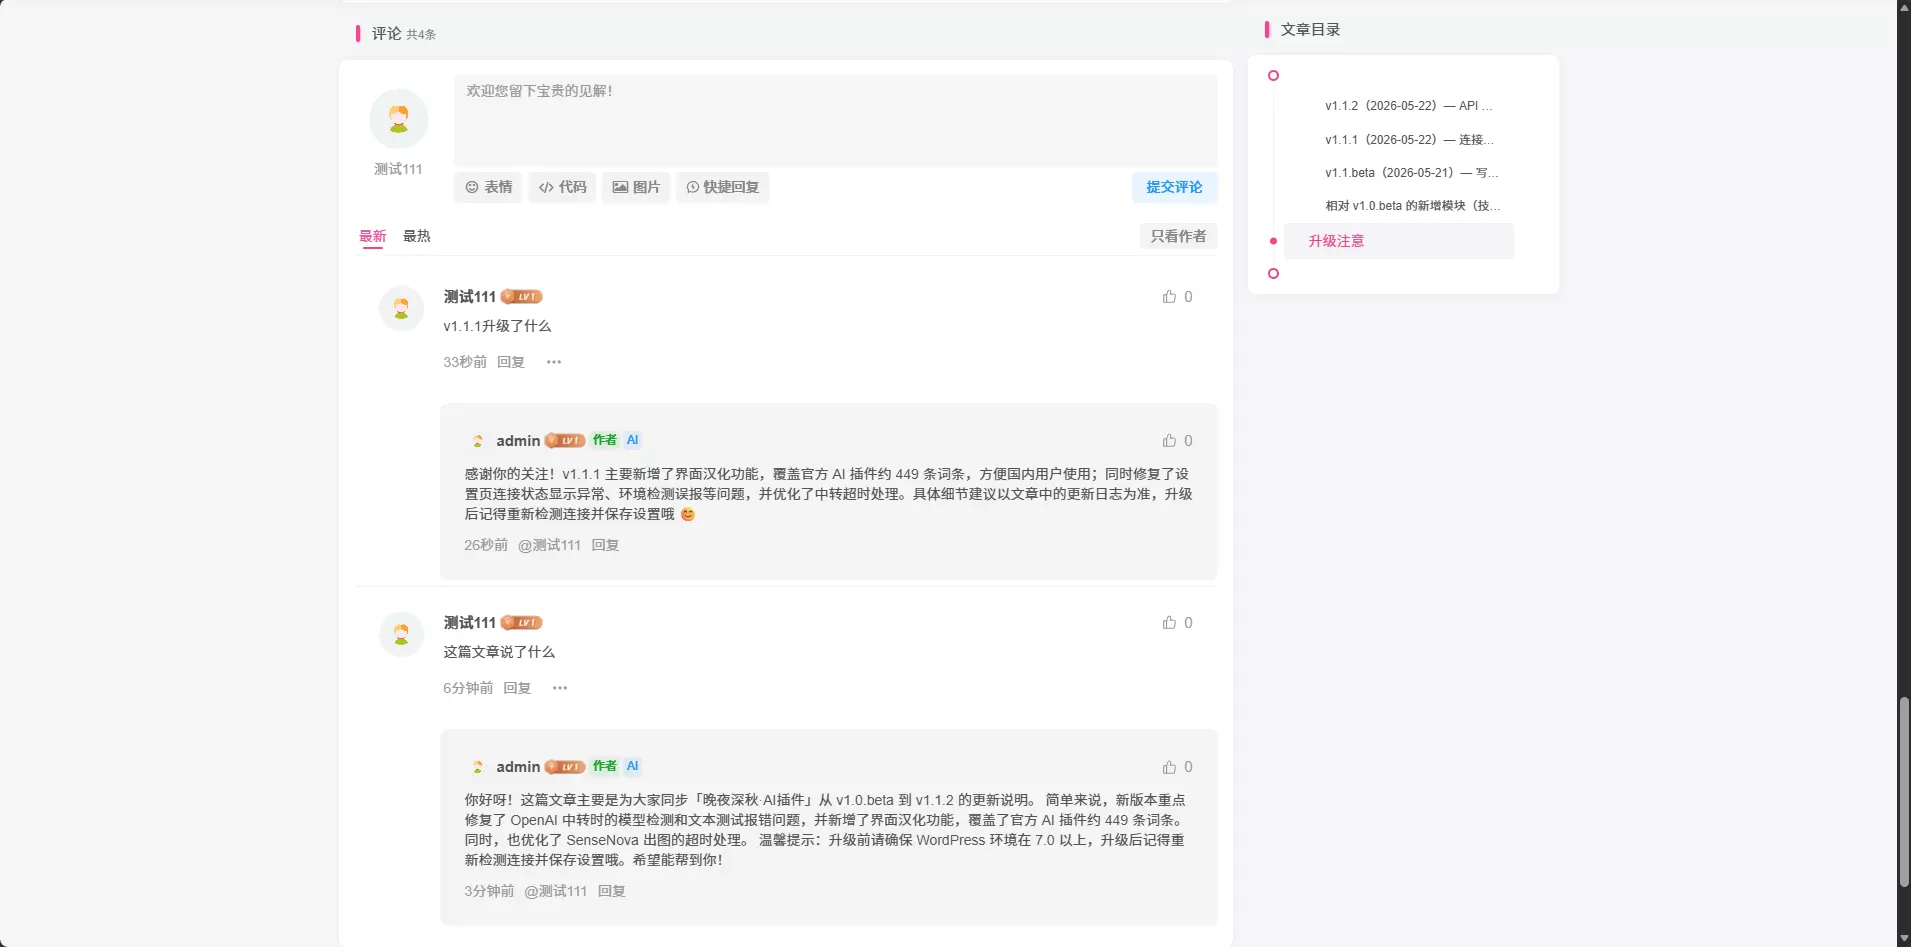
Task: Submit the comment with 提交评论
Action: [x=1174, y=187]
